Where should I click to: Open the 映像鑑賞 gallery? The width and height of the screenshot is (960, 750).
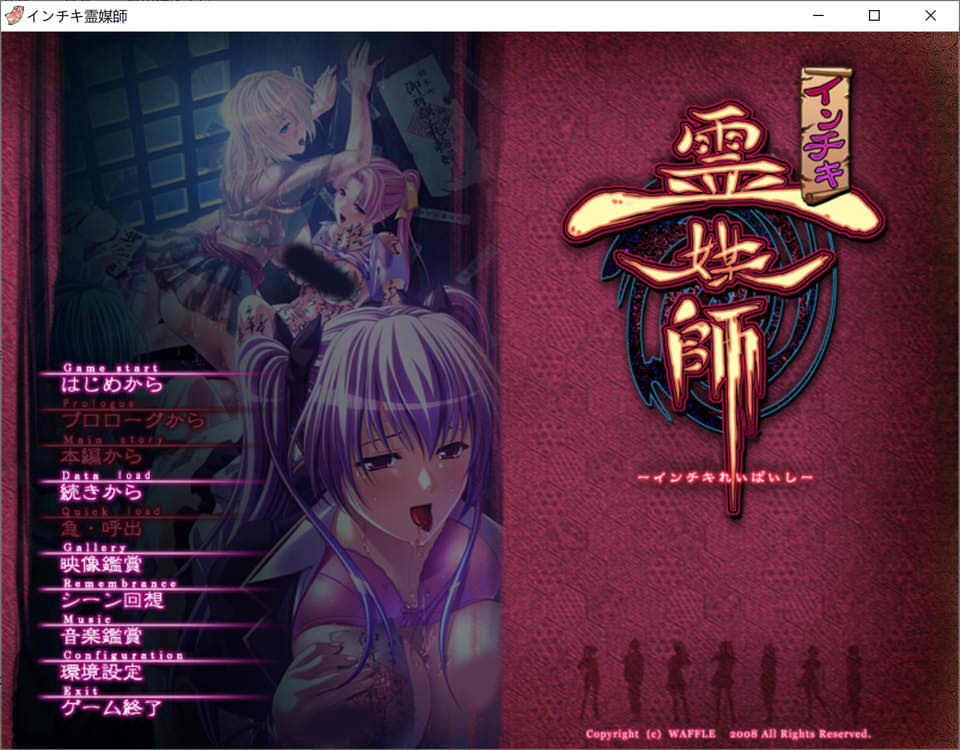[x=102, y=564]
